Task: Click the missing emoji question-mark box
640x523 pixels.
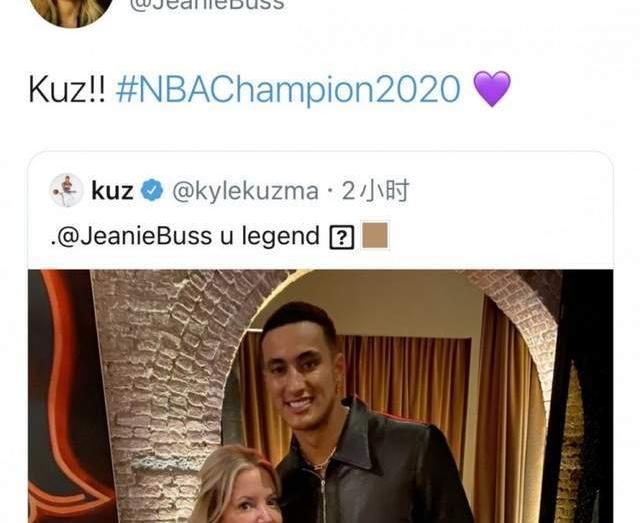Action: [x=342, y=238]
